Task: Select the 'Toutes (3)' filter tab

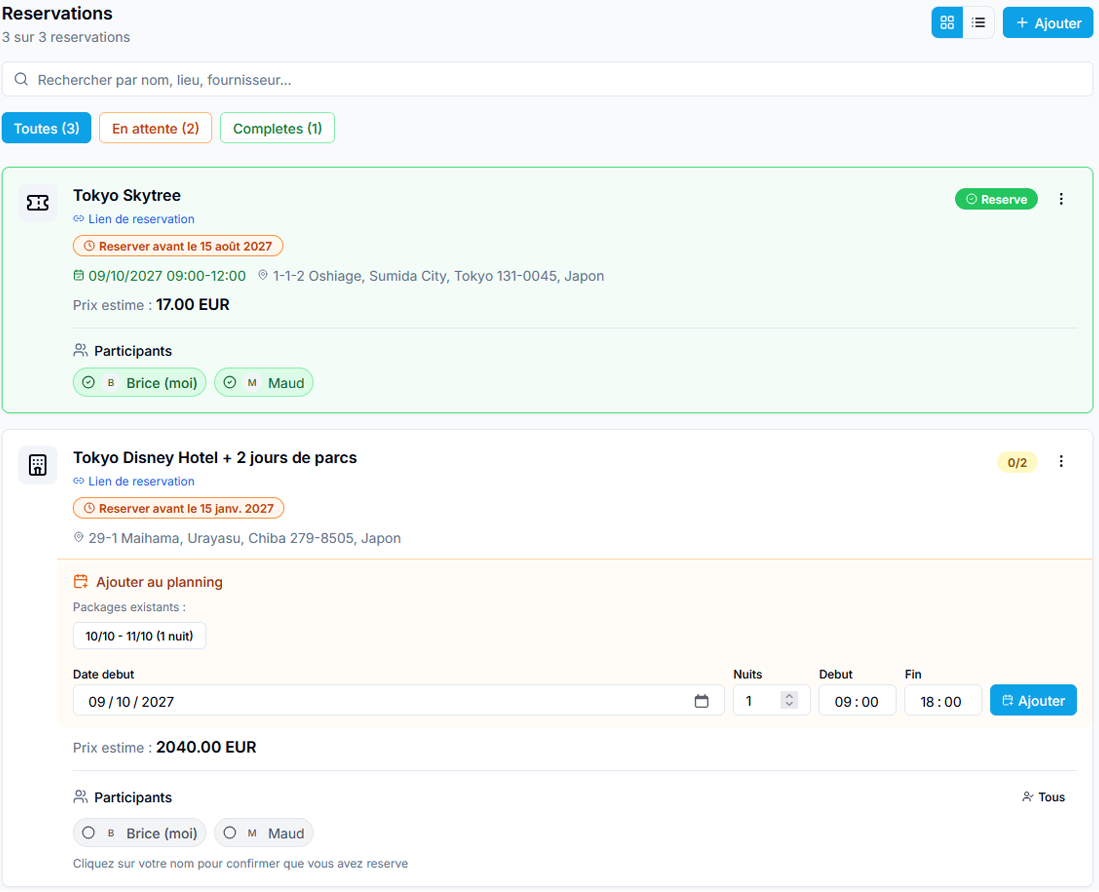Action: coord(46,128)
